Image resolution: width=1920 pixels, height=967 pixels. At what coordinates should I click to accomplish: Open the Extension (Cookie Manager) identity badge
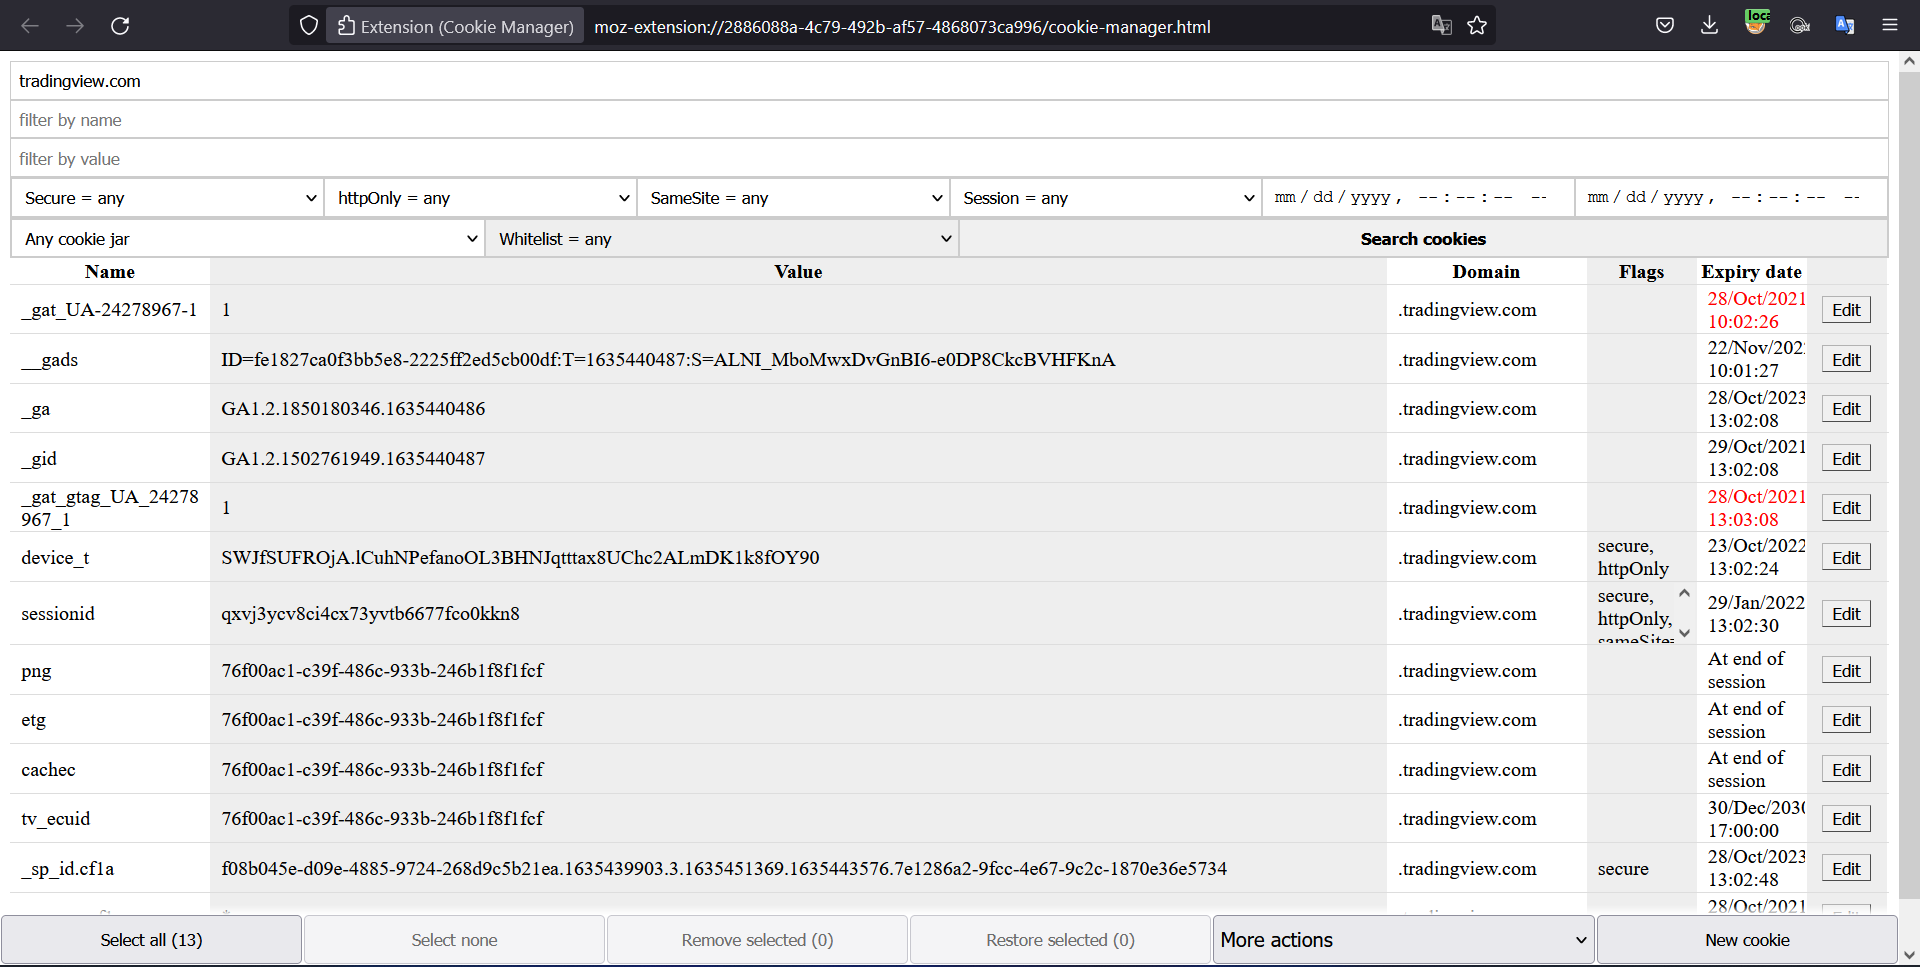(455, 26)
